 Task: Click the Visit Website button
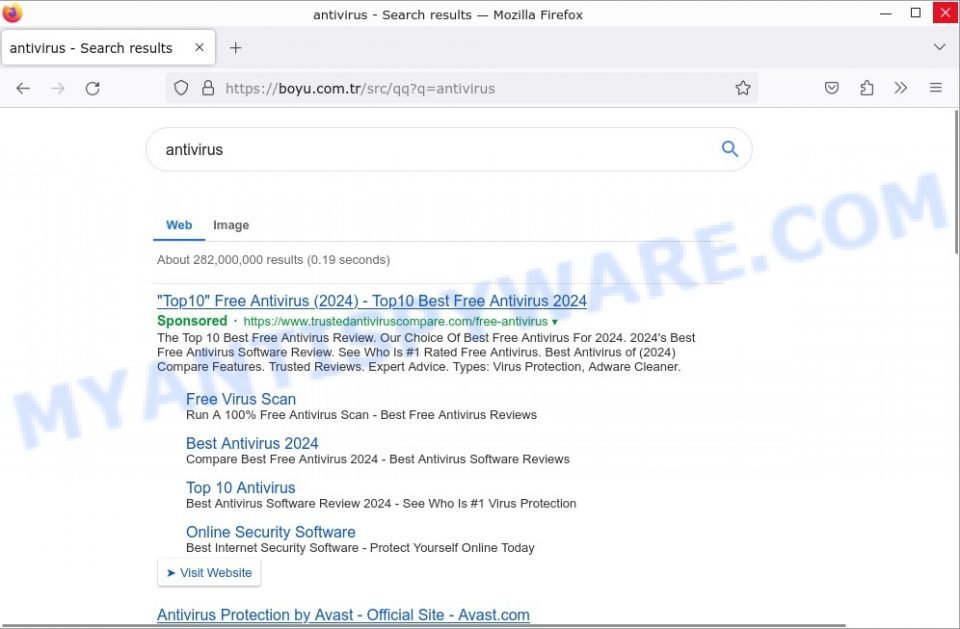(x=209, y=573)
